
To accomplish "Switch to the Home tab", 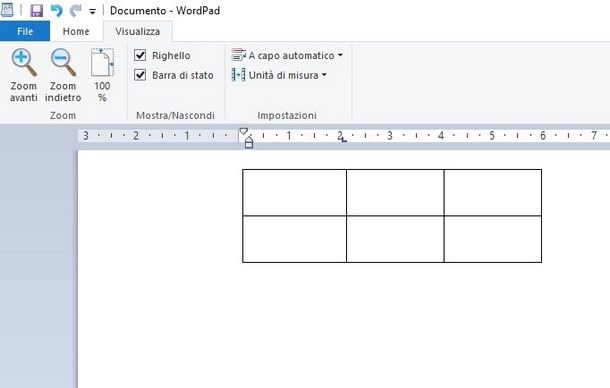I will (76, 31).
